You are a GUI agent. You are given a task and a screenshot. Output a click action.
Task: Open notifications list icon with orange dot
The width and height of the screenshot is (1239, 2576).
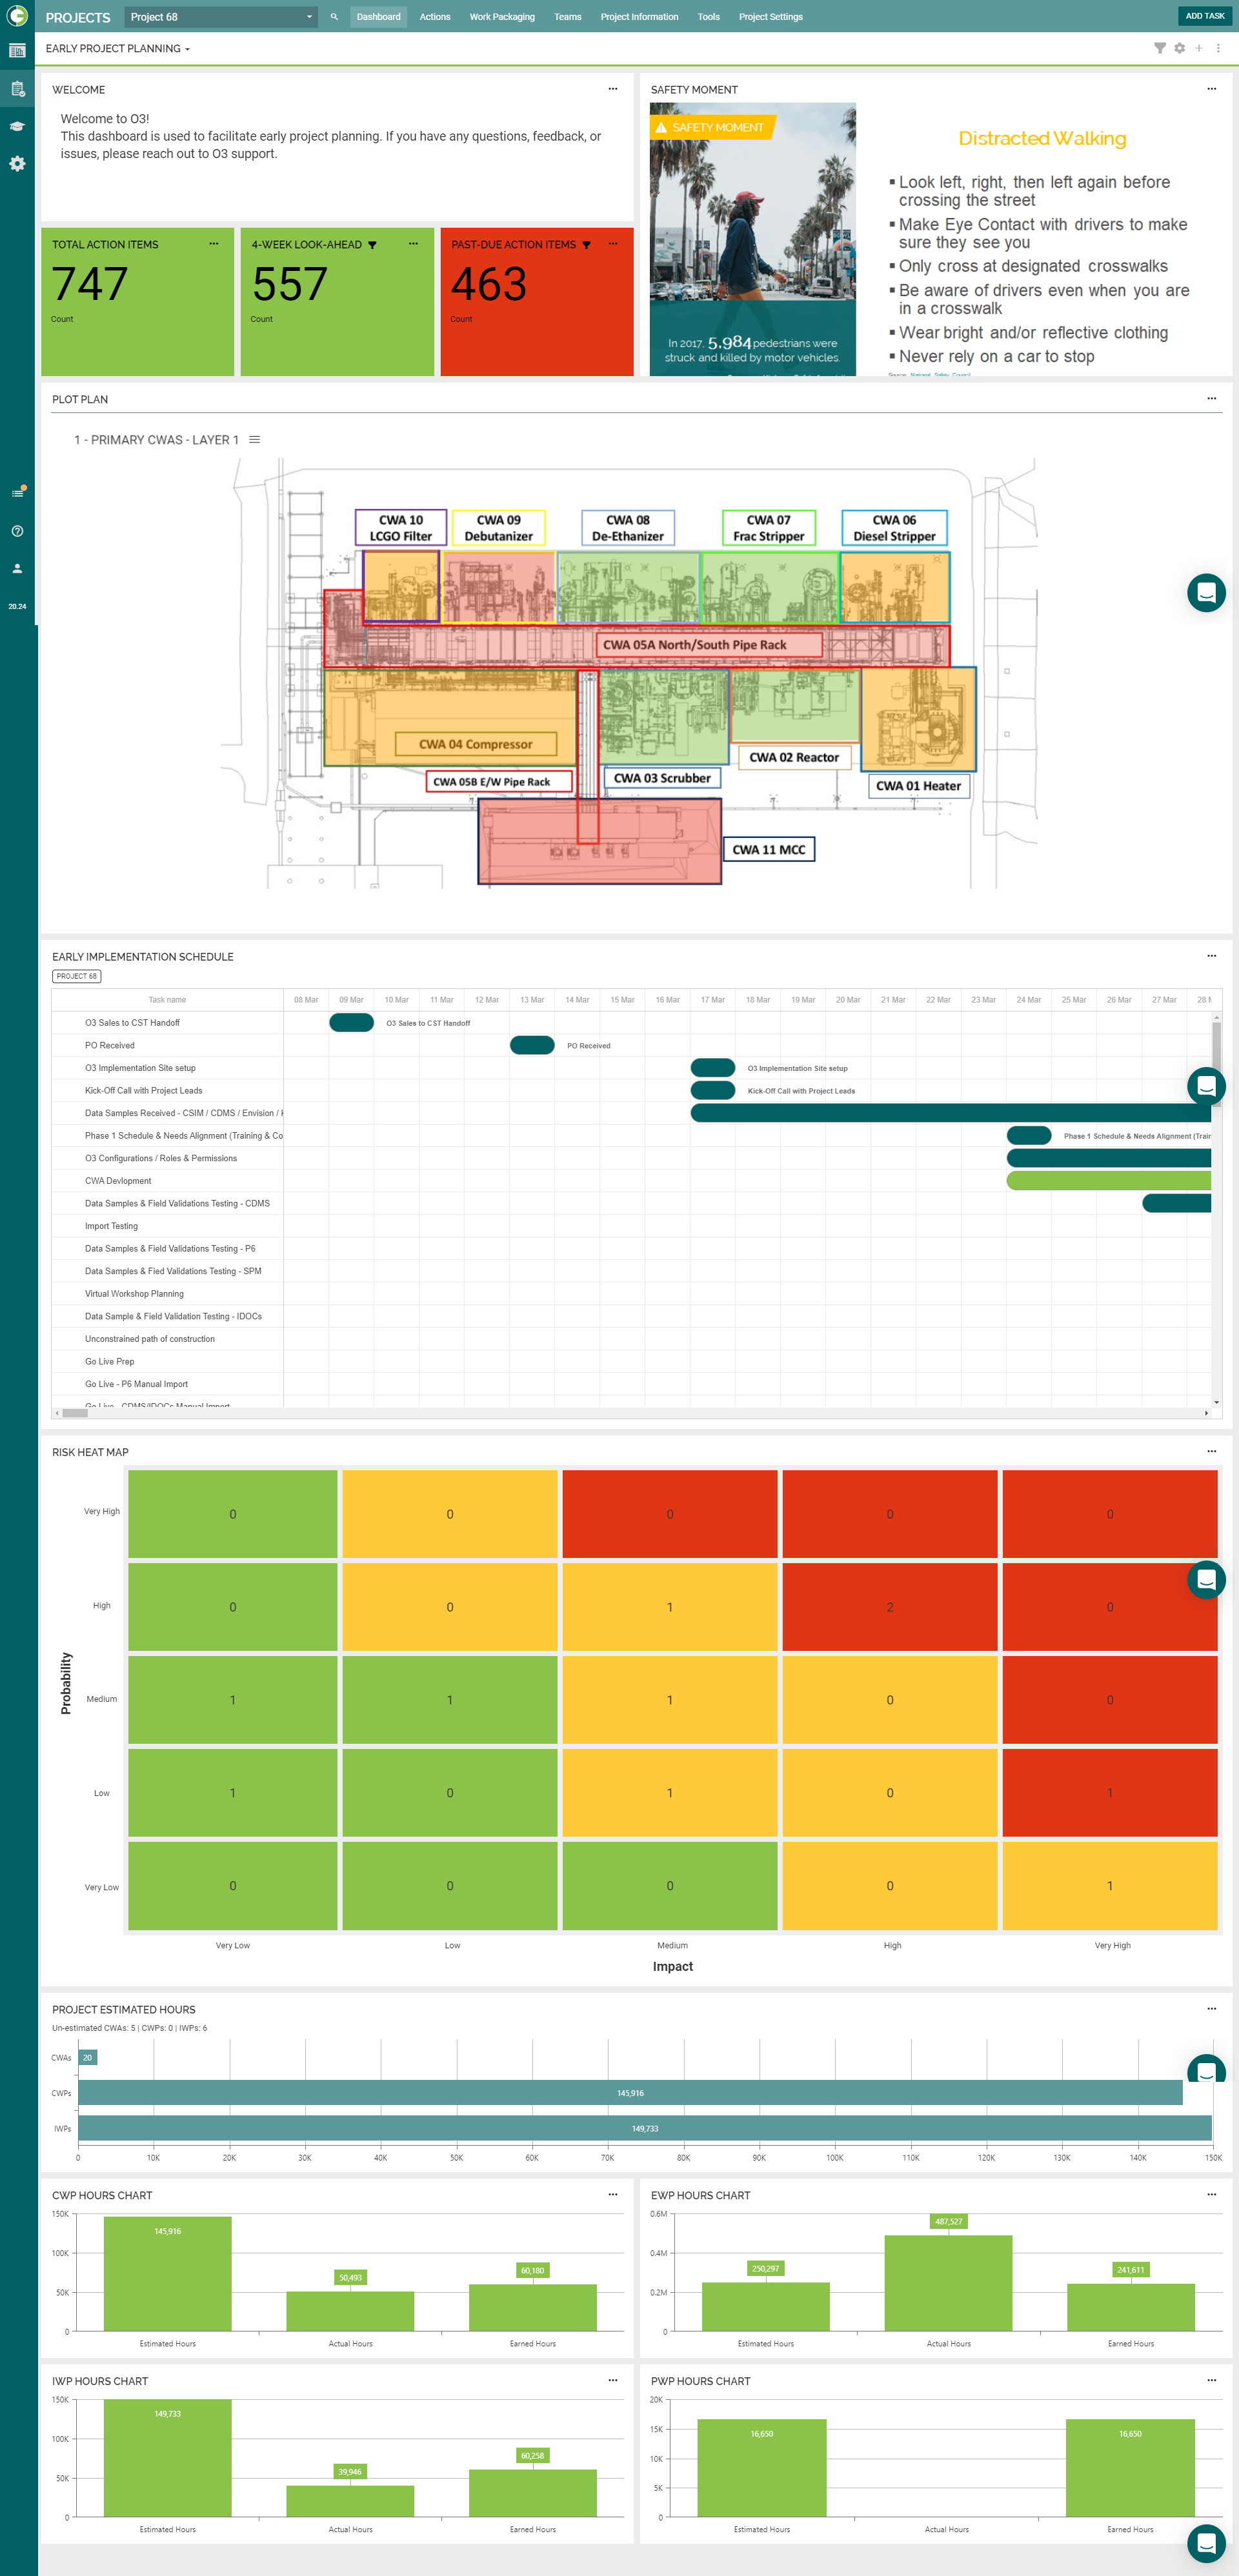(17, 493)
